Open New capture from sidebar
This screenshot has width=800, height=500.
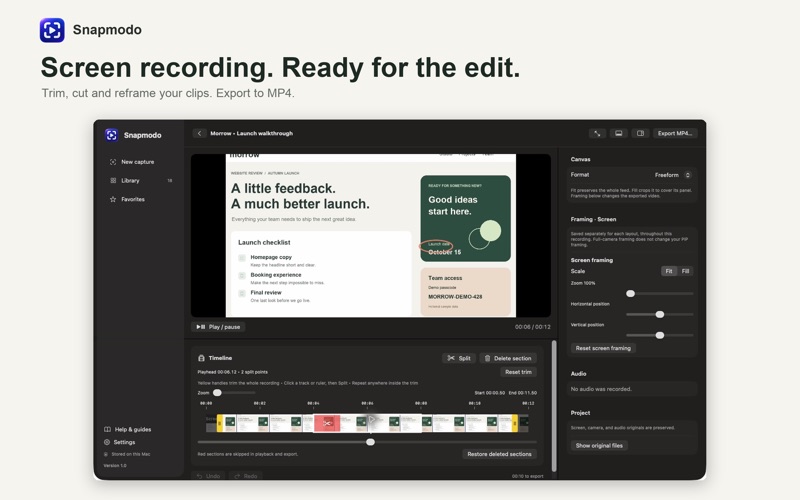click(137, 162)
